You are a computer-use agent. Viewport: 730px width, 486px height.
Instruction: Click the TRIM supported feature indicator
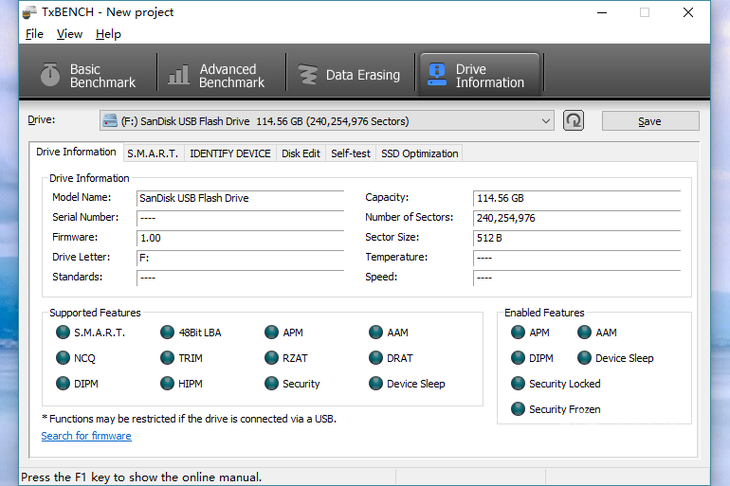167,358
